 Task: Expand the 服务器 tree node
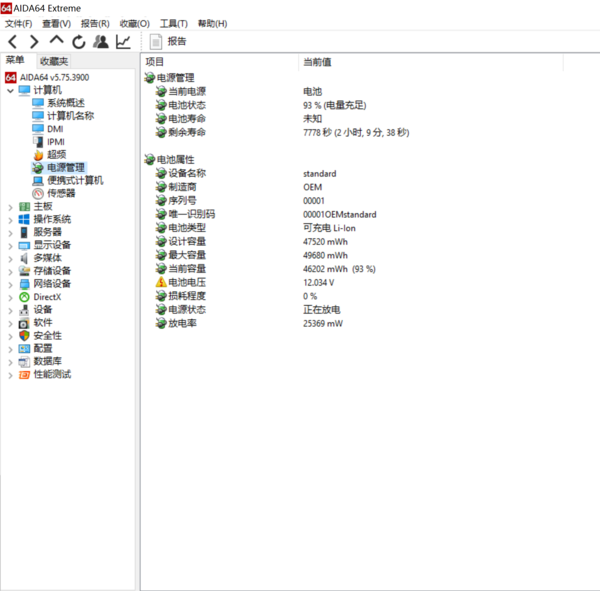pyautogui.click(x=11, y=233)
